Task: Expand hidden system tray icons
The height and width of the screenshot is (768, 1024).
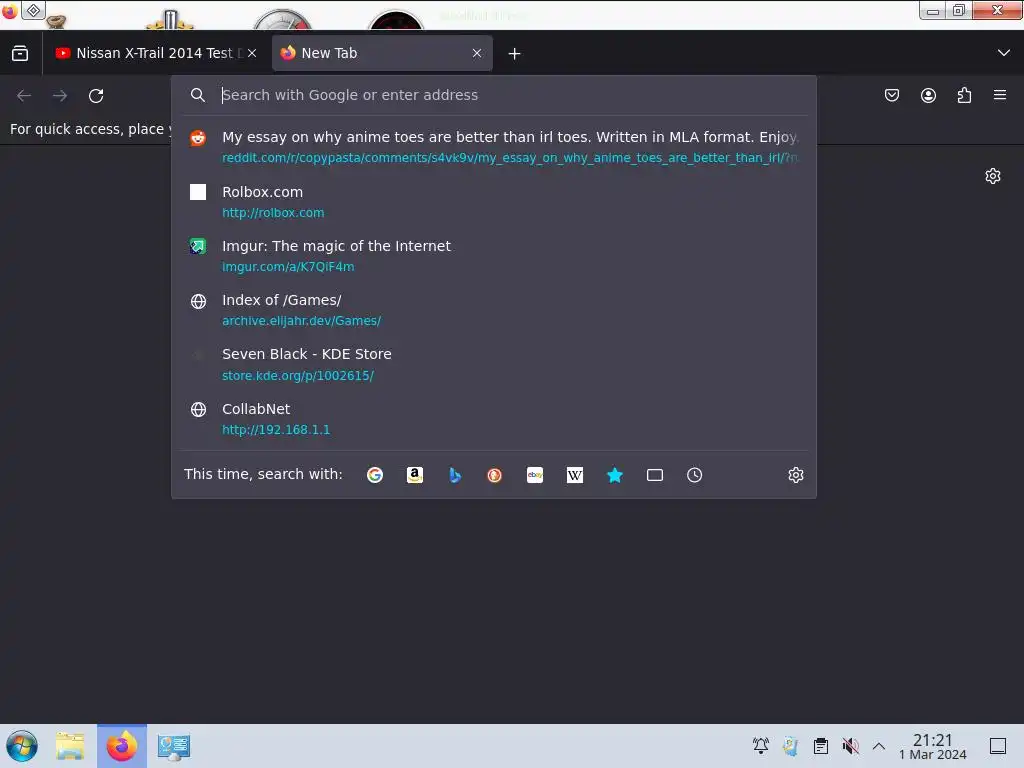Action: [x=879, y=746]
